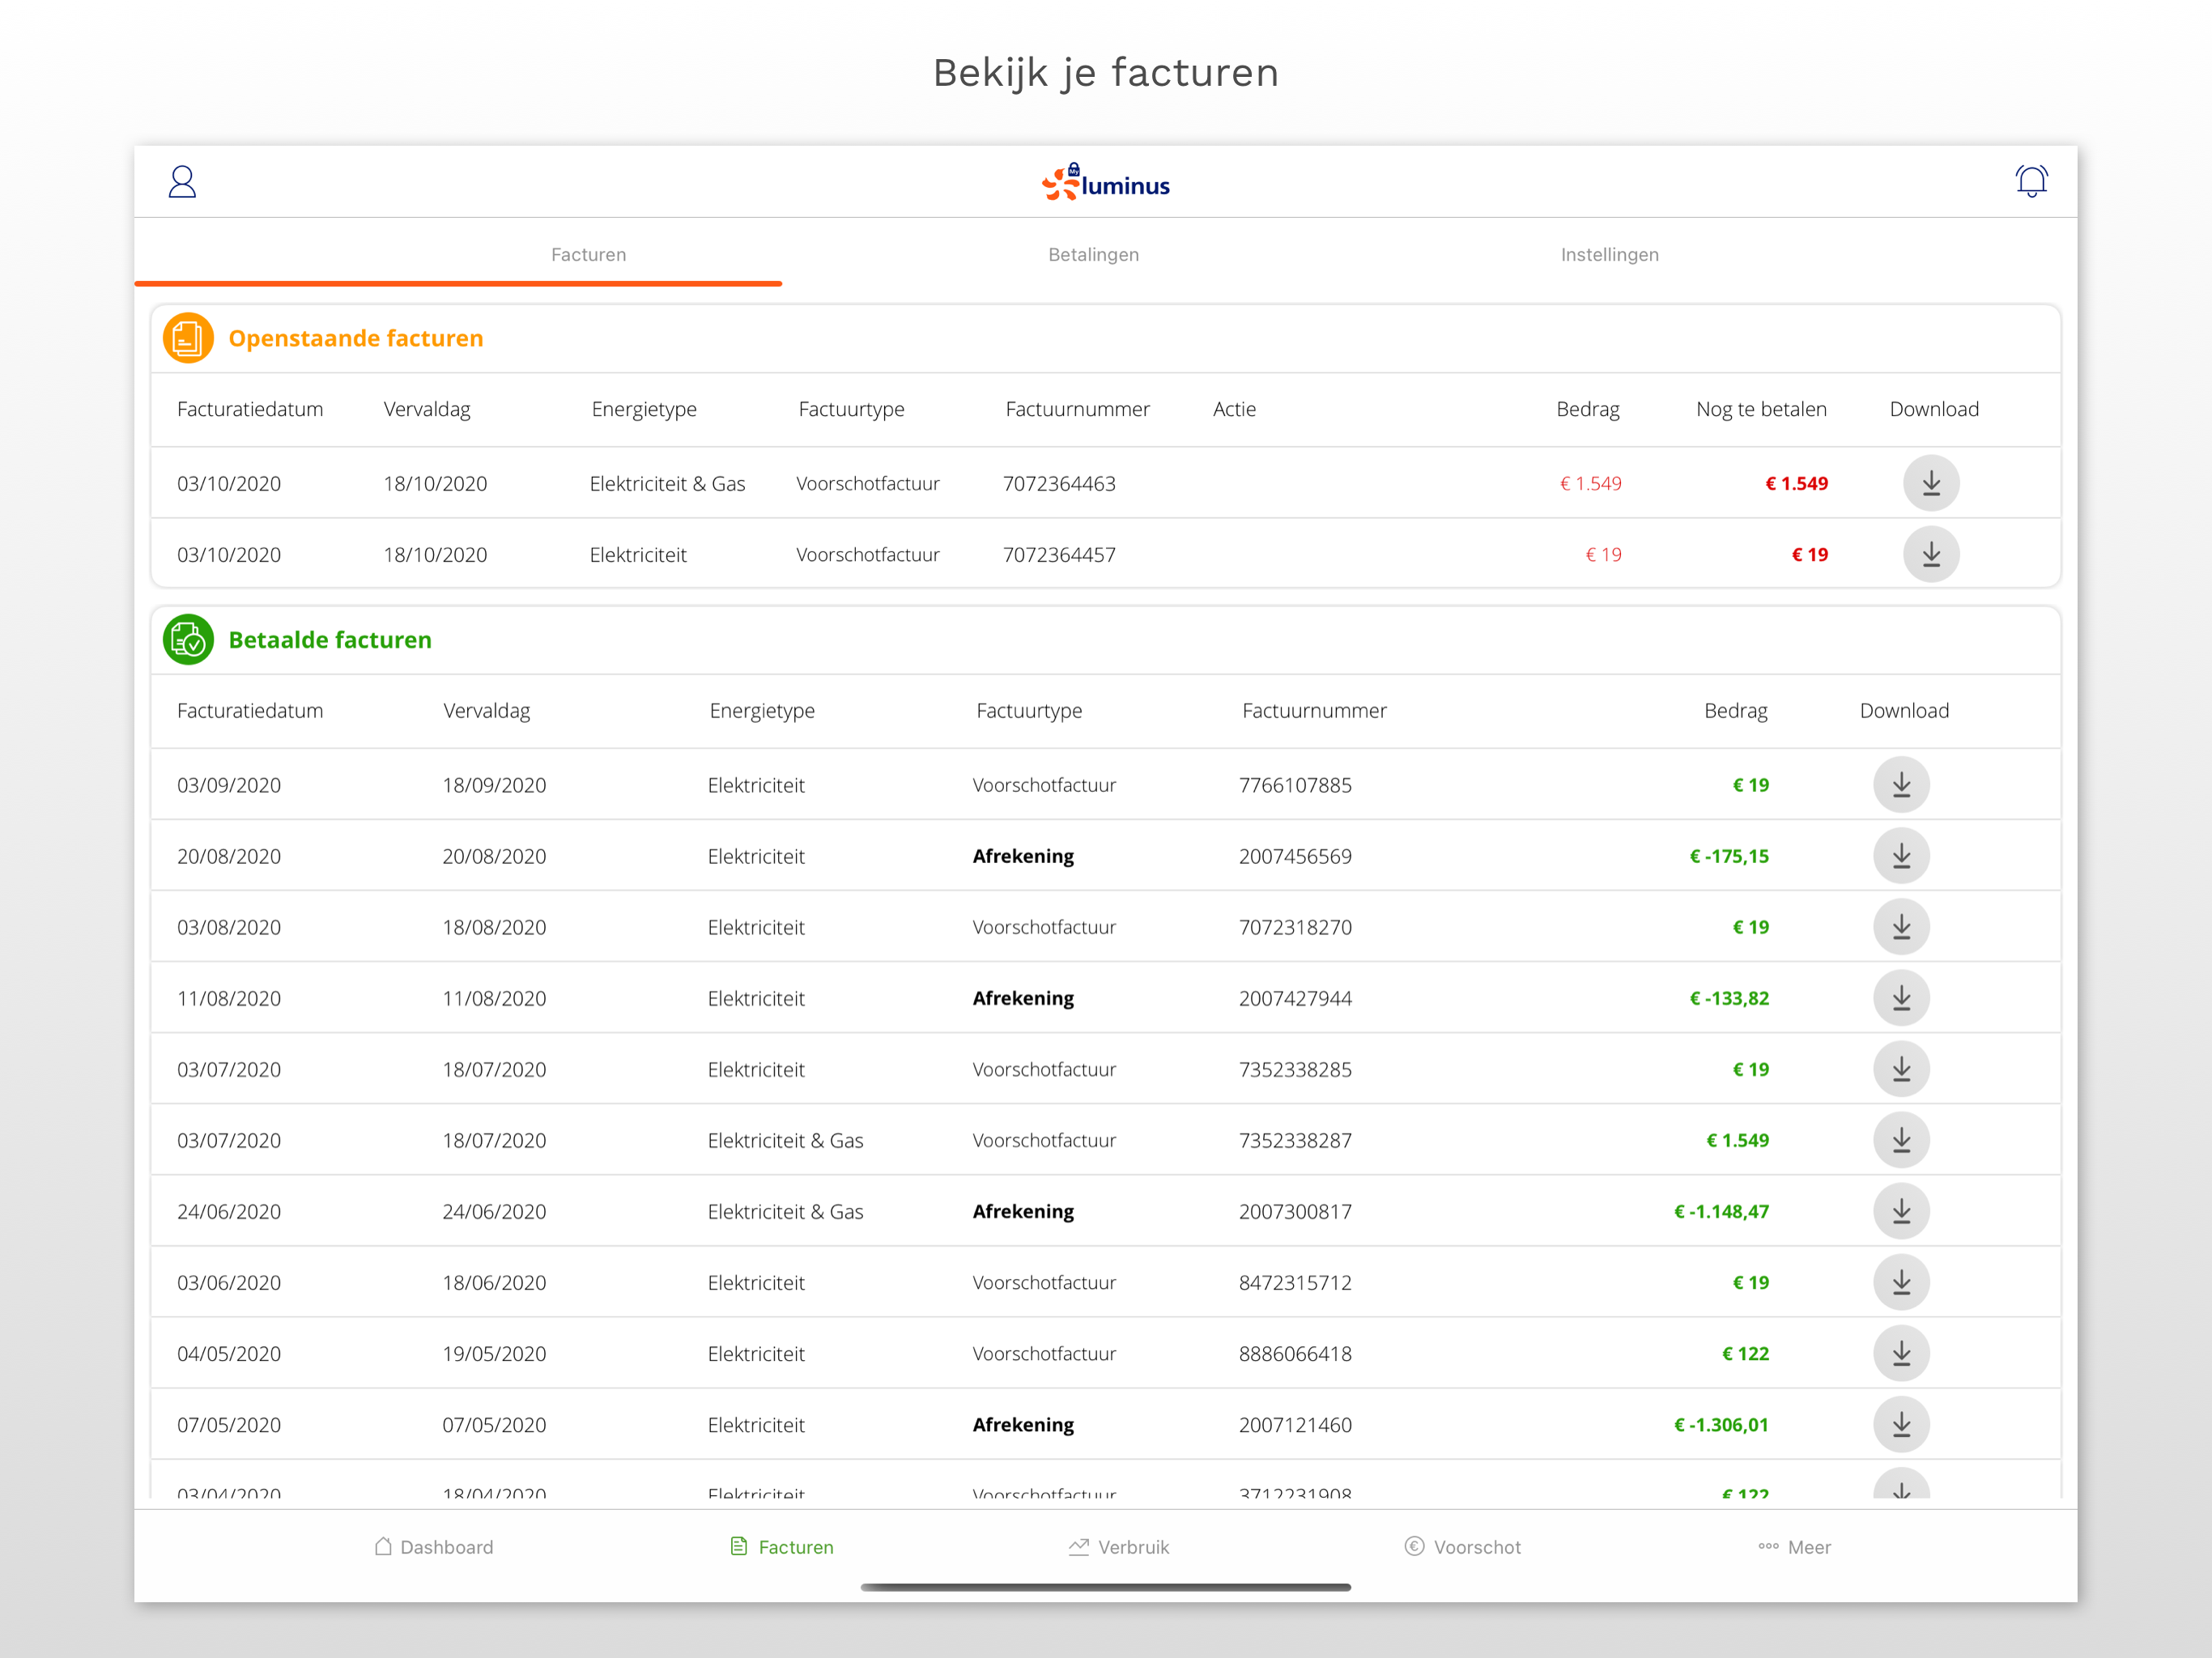
Task: Click the Luminus logo
Action: [x=1106, y=184]
